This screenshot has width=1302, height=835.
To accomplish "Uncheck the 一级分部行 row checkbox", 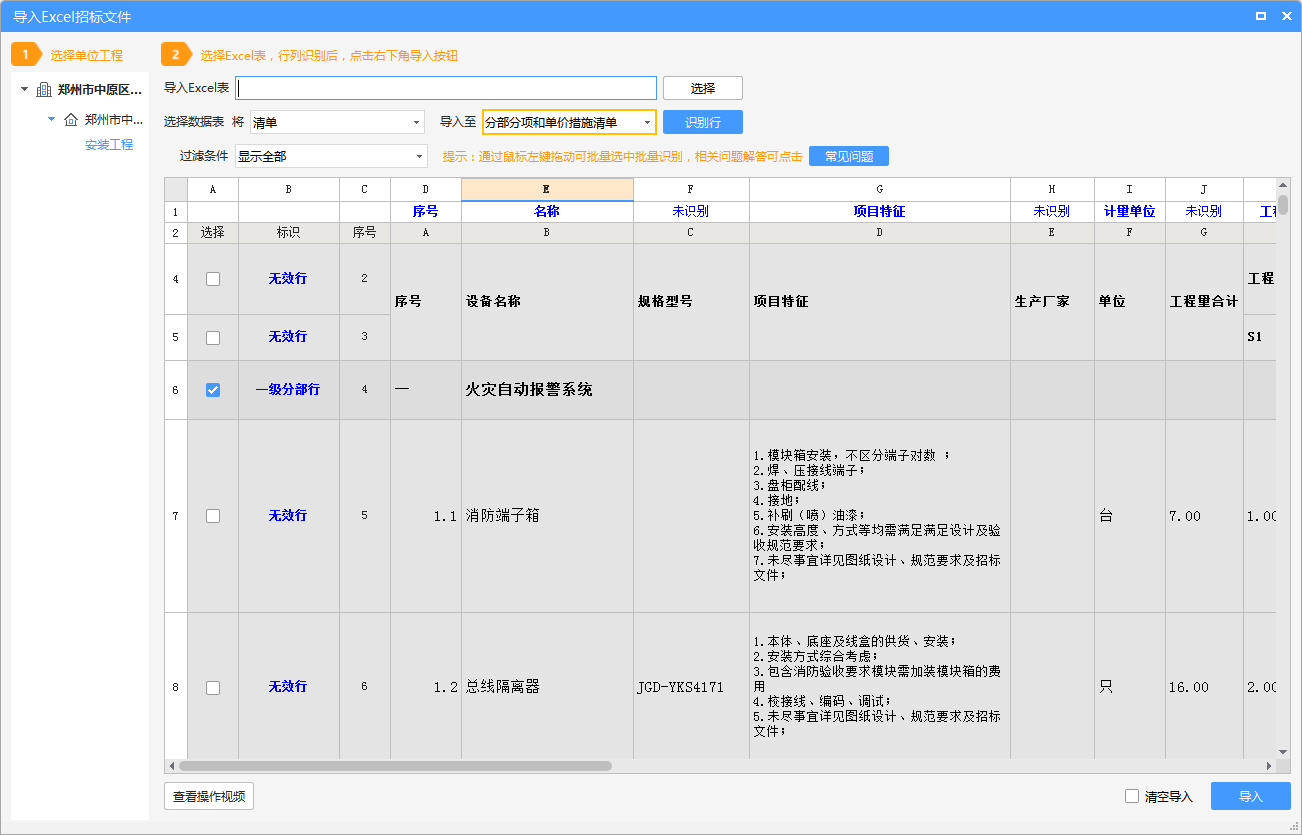I will [213, 390].
